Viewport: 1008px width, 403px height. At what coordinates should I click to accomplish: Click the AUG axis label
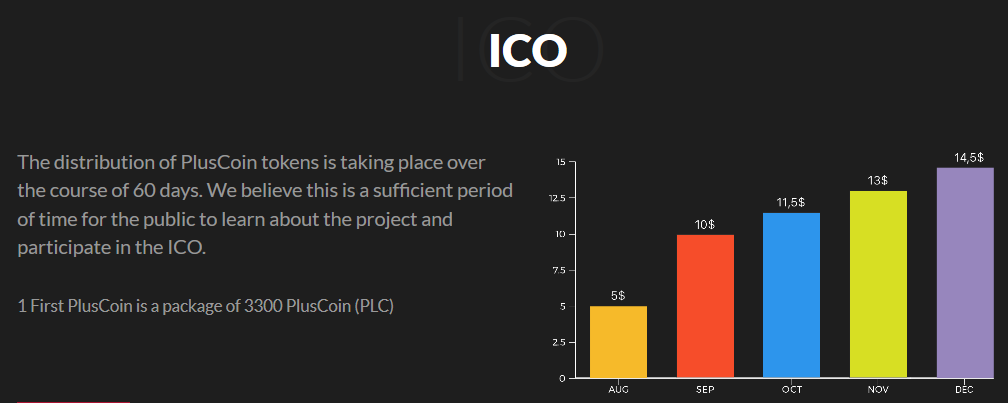(x=618, y=390)
